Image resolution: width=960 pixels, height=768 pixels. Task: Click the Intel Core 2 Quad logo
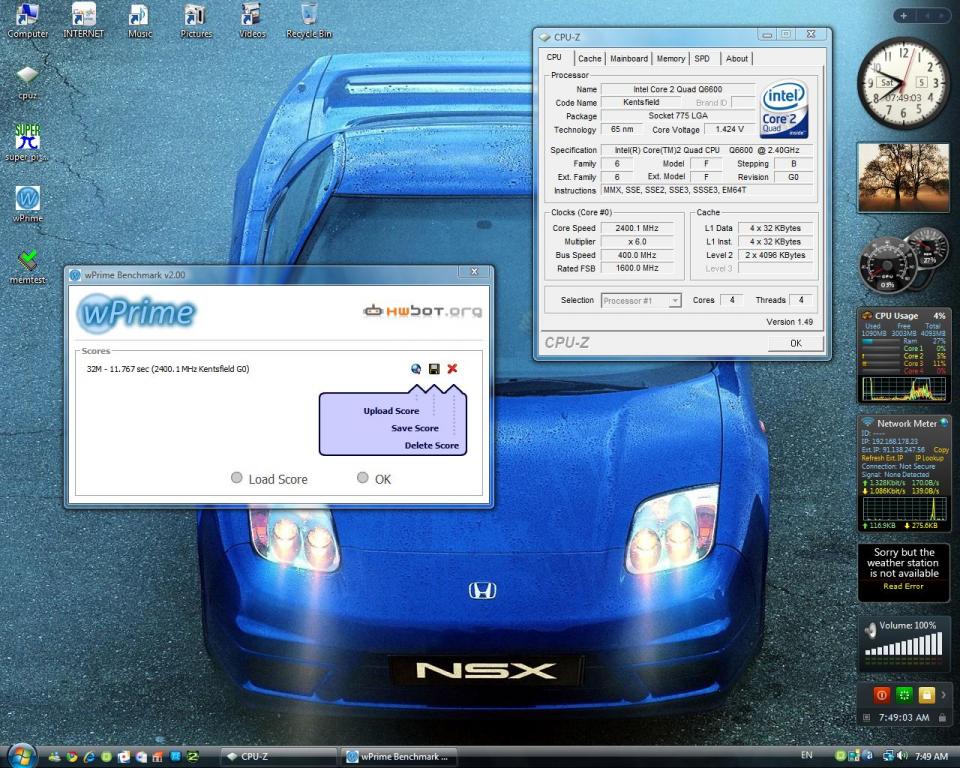pyautogui.click(x=784, y=109)
